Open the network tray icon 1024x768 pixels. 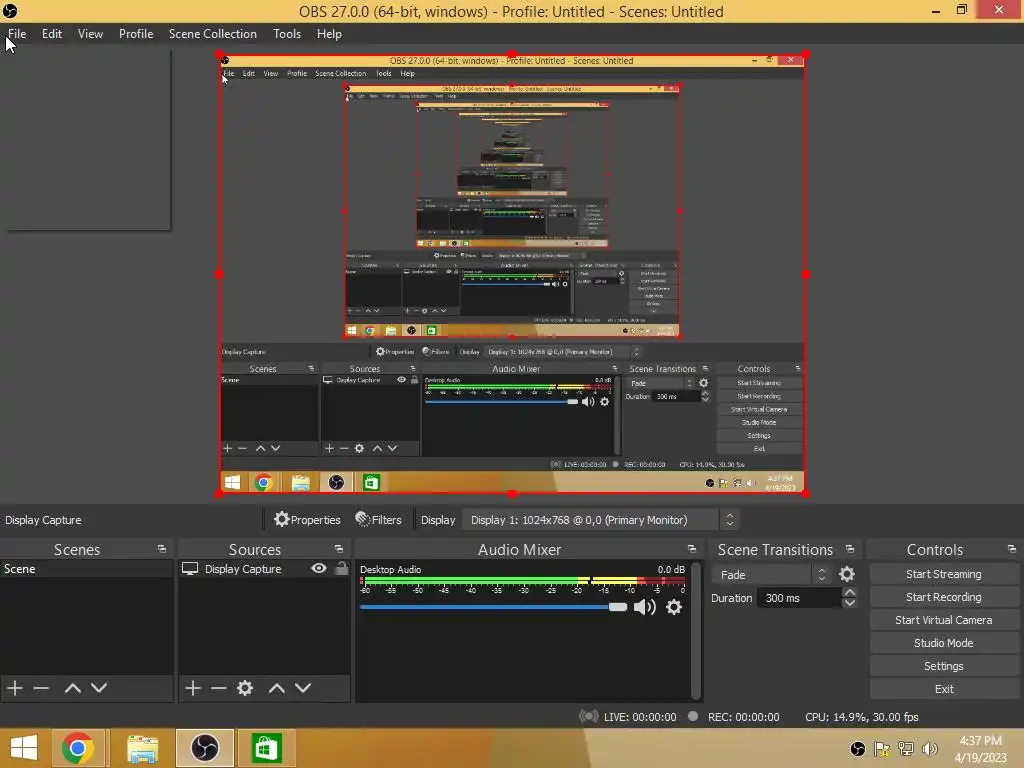click(906, 749)
